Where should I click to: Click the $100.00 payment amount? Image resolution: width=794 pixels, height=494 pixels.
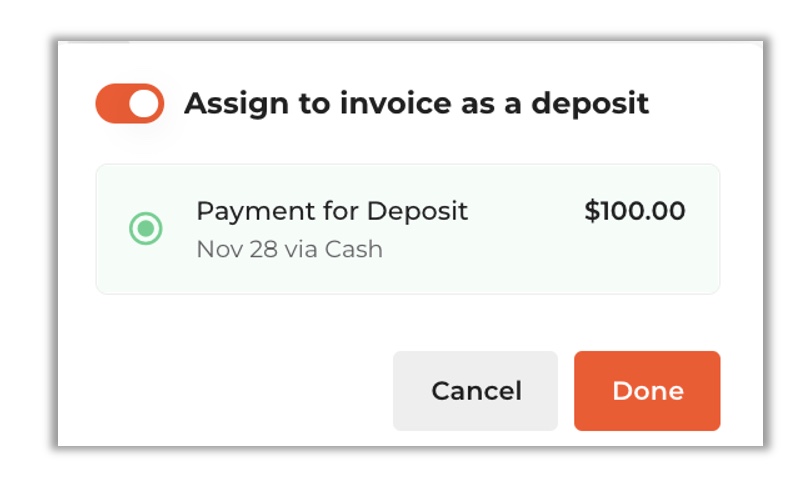tap(635, 211)
